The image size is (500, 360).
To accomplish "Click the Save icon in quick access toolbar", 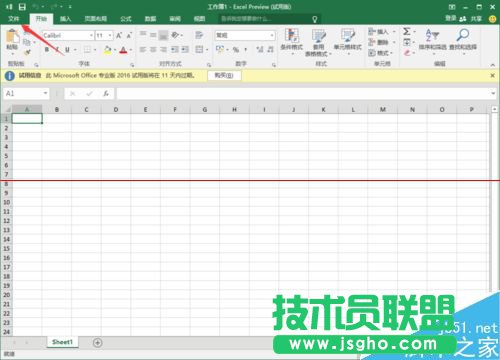I will coord(22,7).
